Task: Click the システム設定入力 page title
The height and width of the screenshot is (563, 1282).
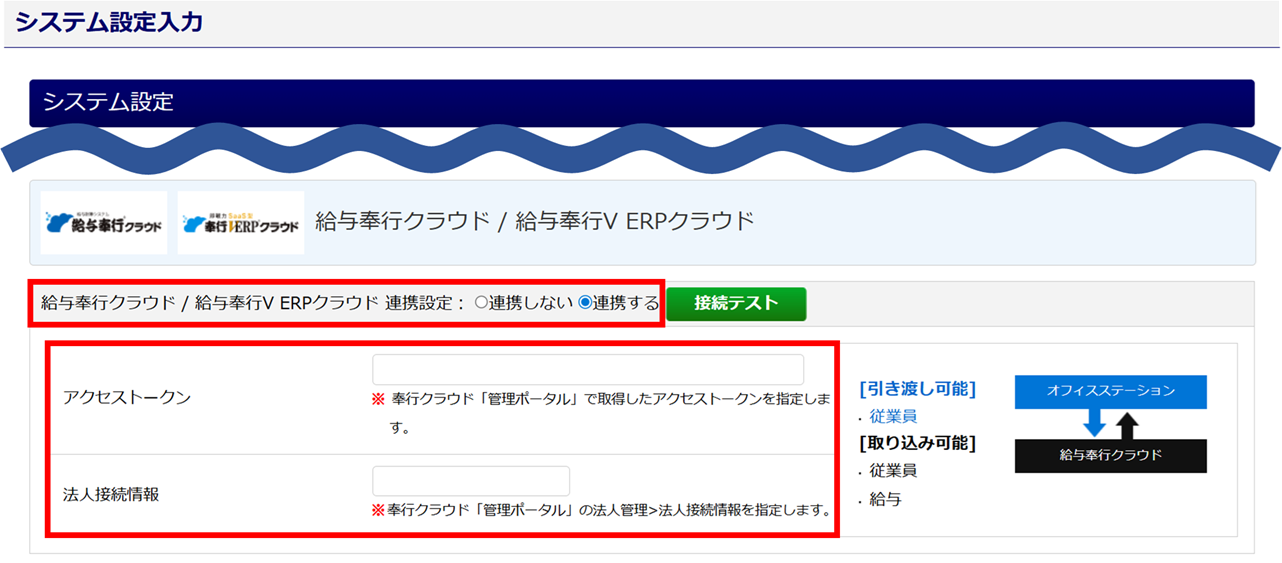Action: click(x=110, y=21)
